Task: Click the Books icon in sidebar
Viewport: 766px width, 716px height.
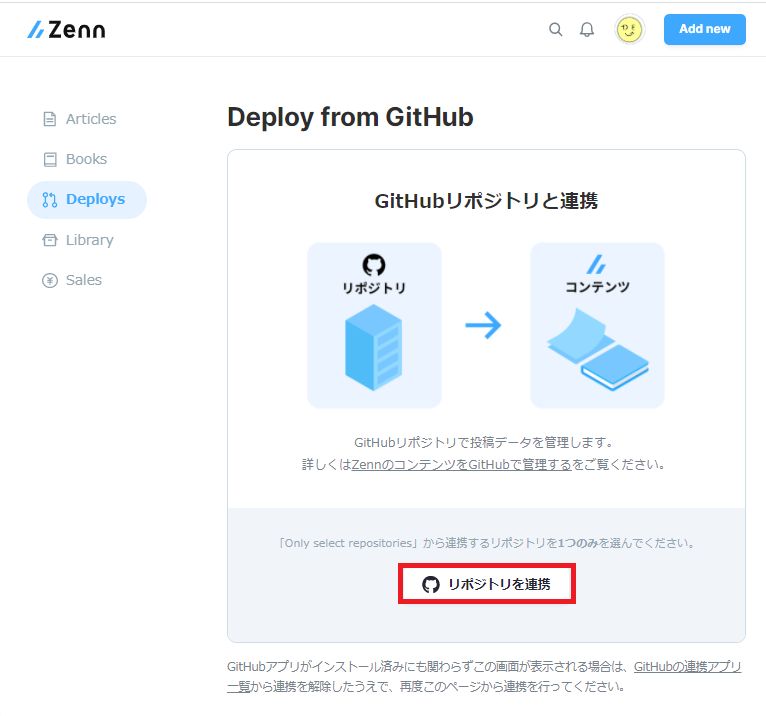Action: tap(50, 159)
